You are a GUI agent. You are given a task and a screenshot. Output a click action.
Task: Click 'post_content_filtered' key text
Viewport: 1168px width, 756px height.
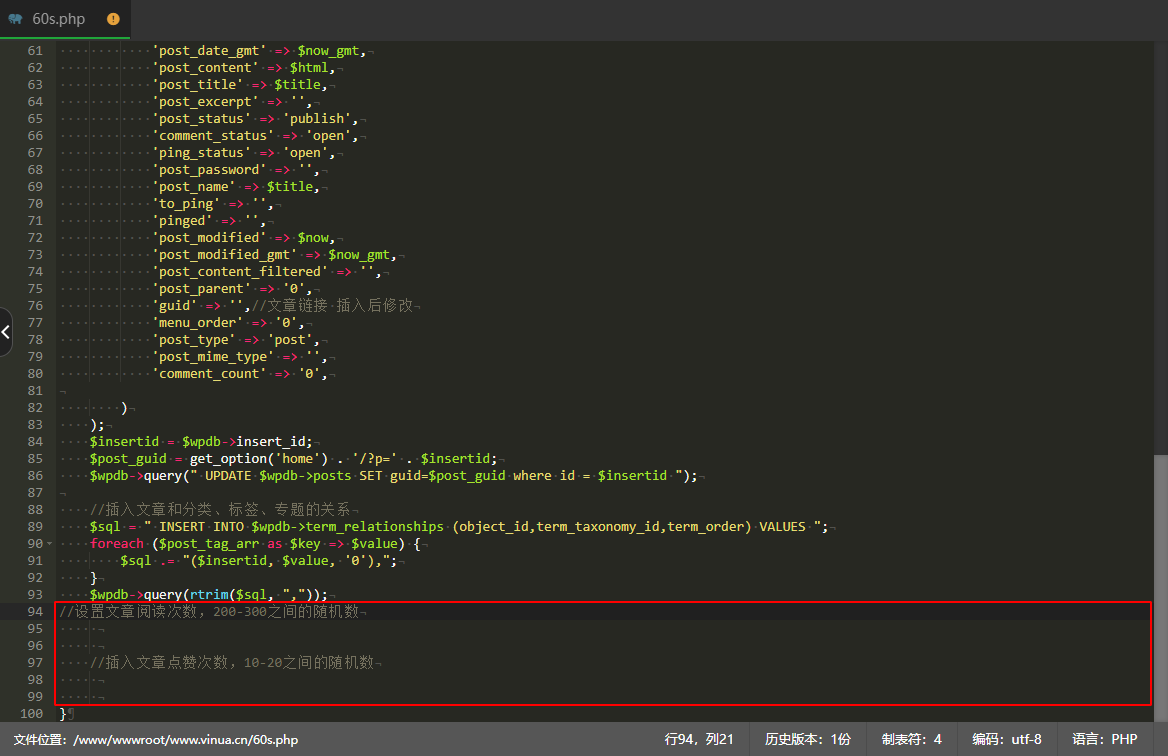point(240,272)
